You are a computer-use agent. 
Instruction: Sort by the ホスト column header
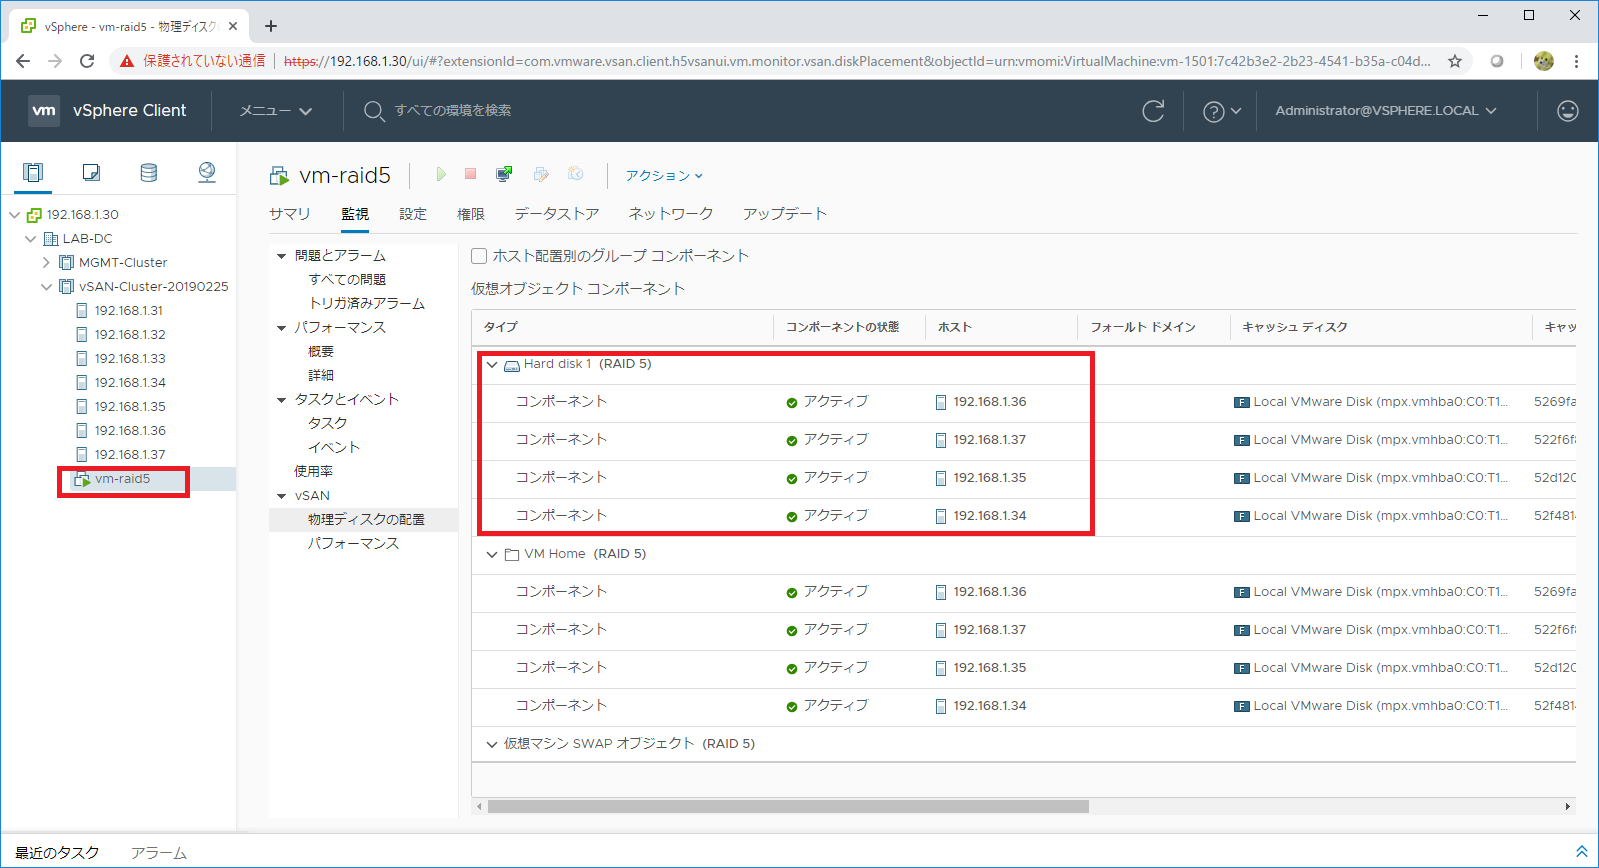(954, 327)
